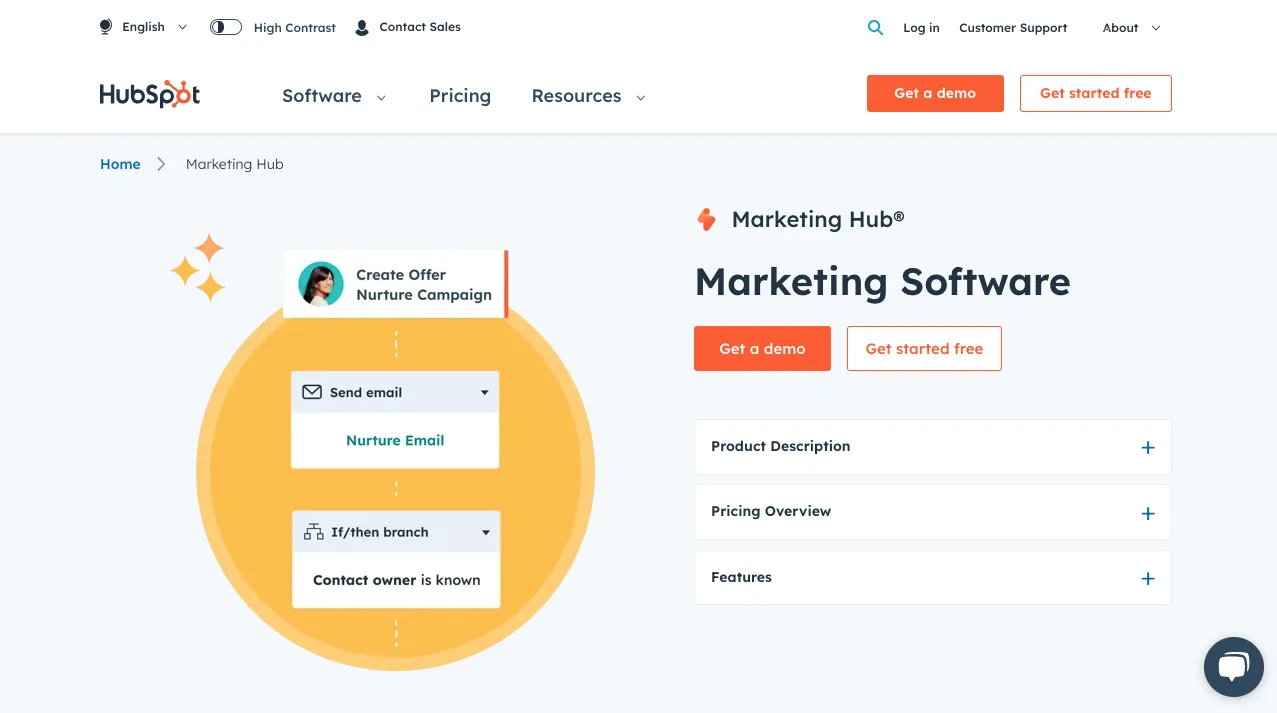This screenshot has height=713, width=1277.
Task: Expand the Pricing Overview section
Action: [x=932, y=512]
